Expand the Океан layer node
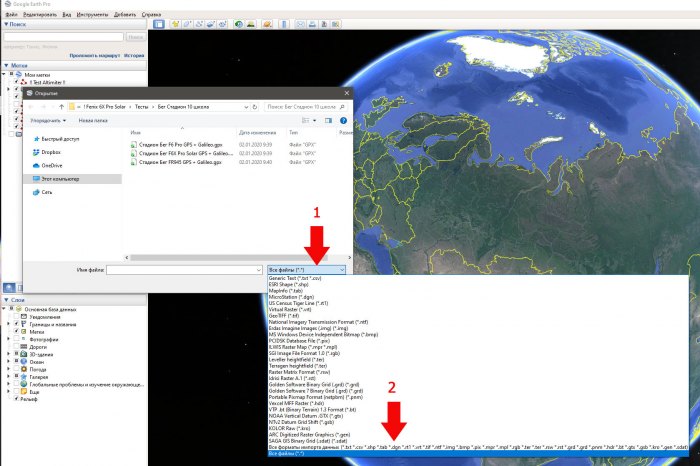 [x=8, y=362]
